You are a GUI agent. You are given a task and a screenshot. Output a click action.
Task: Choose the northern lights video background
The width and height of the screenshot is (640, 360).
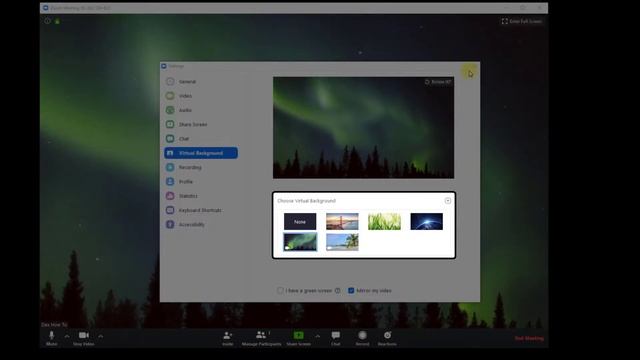click(300, 242)
